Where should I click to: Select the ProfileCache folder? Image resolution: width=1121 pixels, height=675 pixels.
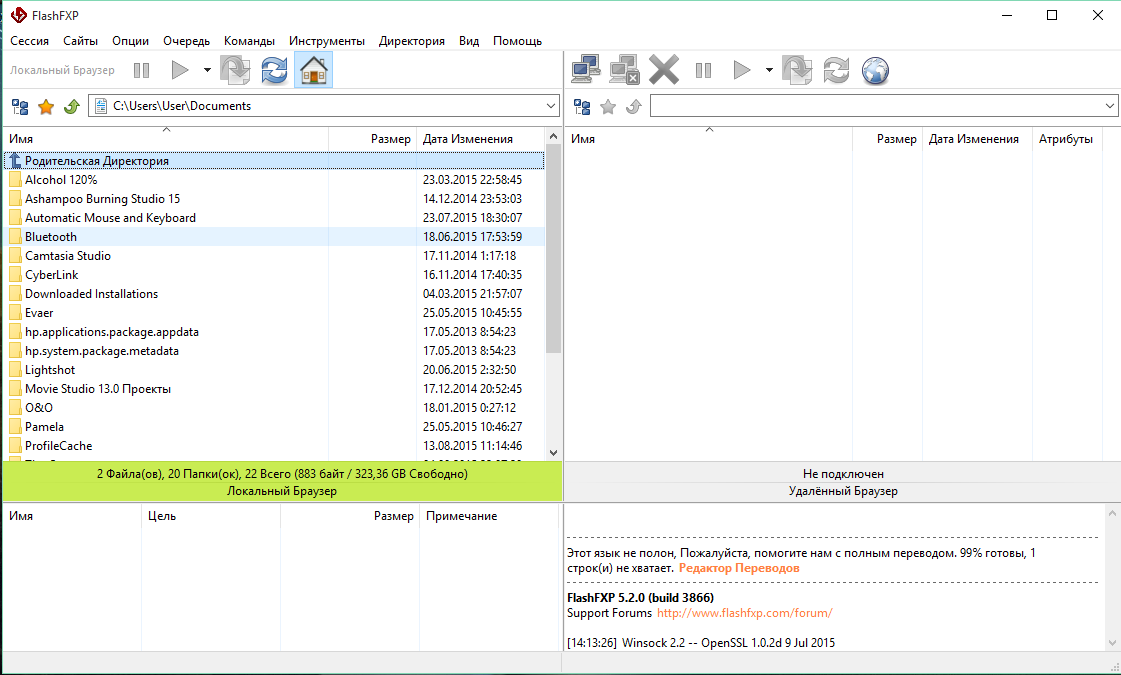tap(274, 445)
